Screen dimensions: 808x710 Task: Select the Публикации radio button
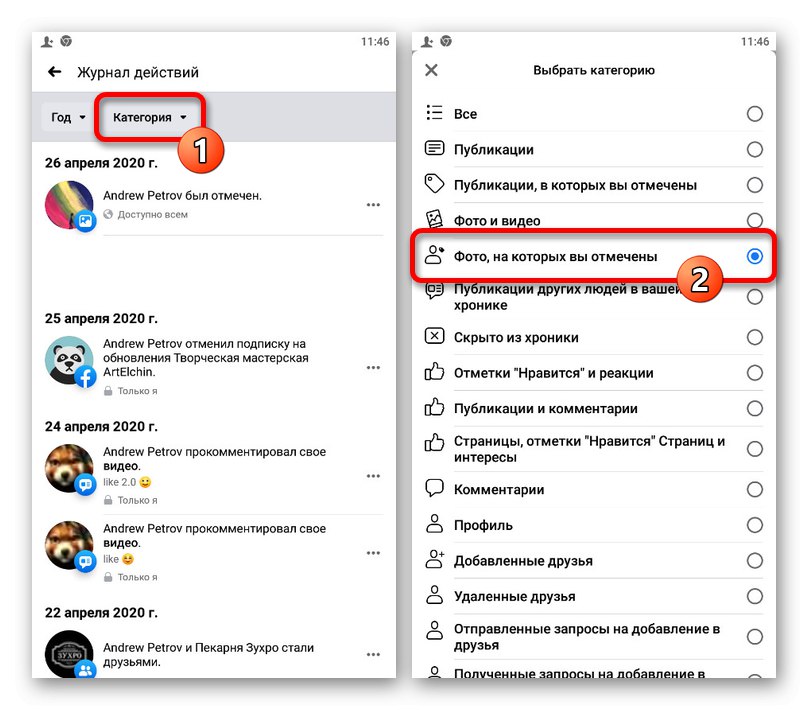click(x=754, y=149)
